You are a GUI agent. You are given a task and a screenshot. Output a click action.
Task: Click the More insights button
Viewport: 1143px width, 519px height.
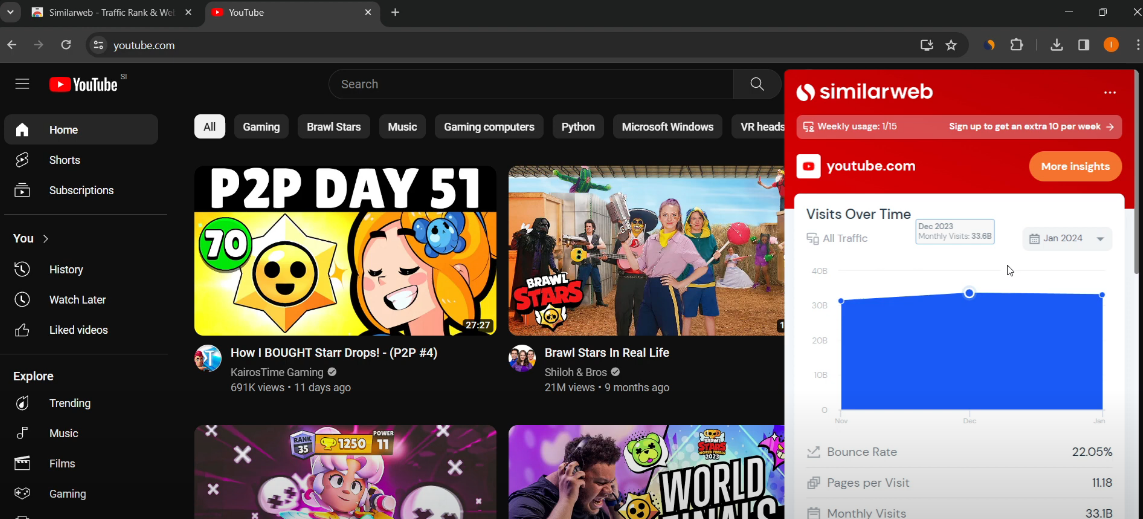(x=1075, y=166)
